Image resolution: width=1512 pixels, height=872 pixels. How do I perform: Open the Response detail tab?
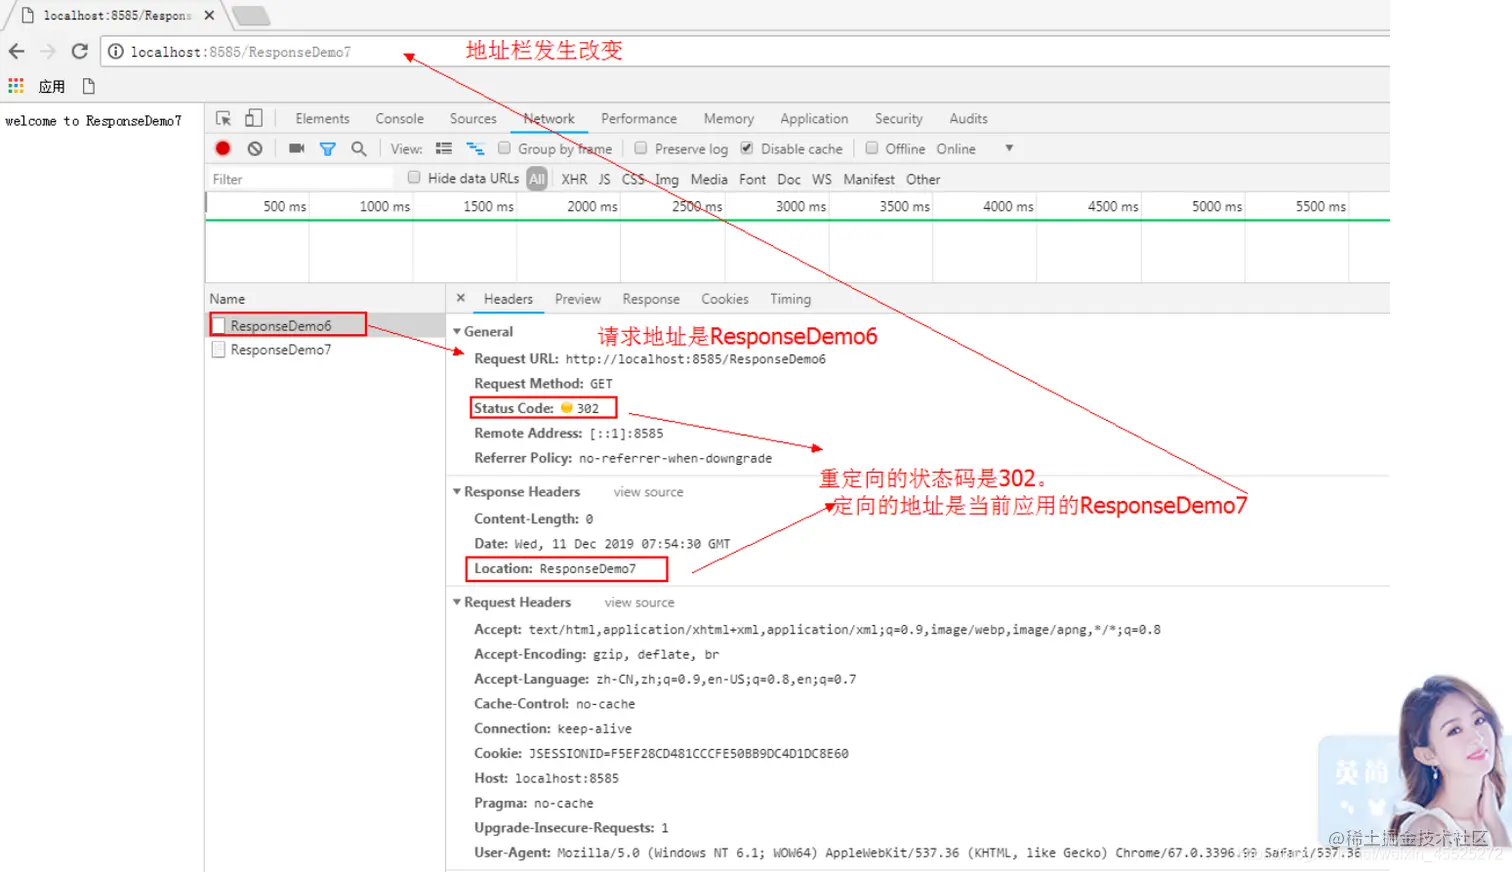[651, 299]
